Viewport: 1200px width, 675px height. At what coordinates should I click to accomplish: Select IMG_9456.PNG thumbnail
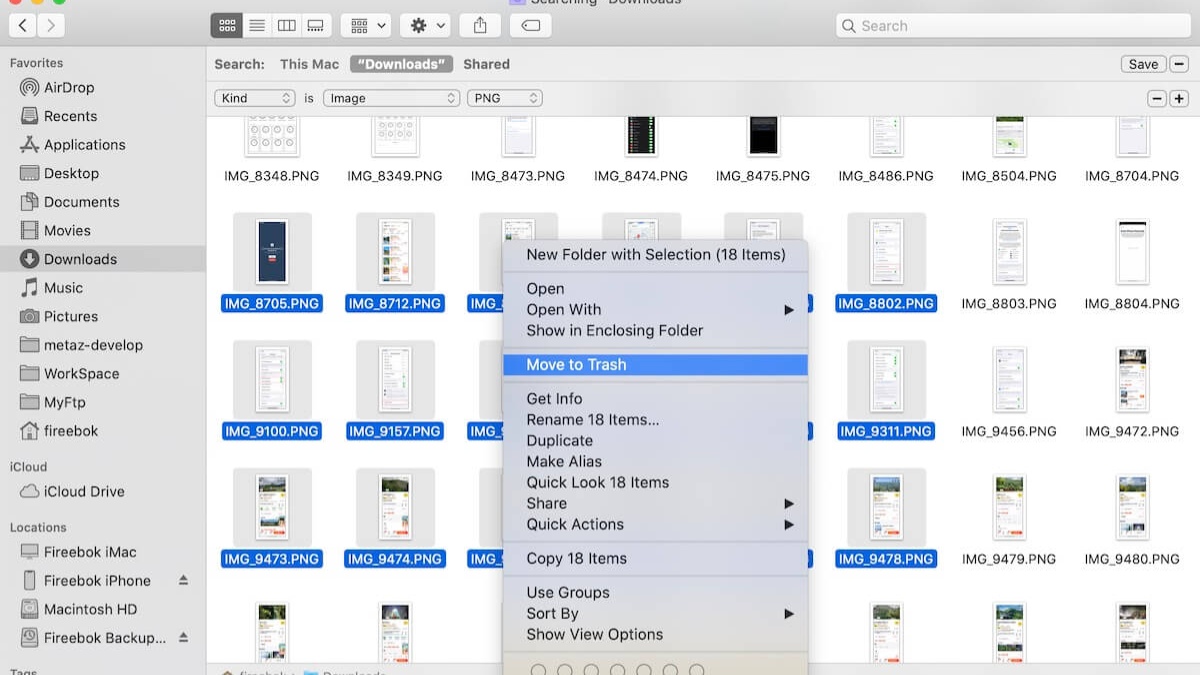point(1009,379)
